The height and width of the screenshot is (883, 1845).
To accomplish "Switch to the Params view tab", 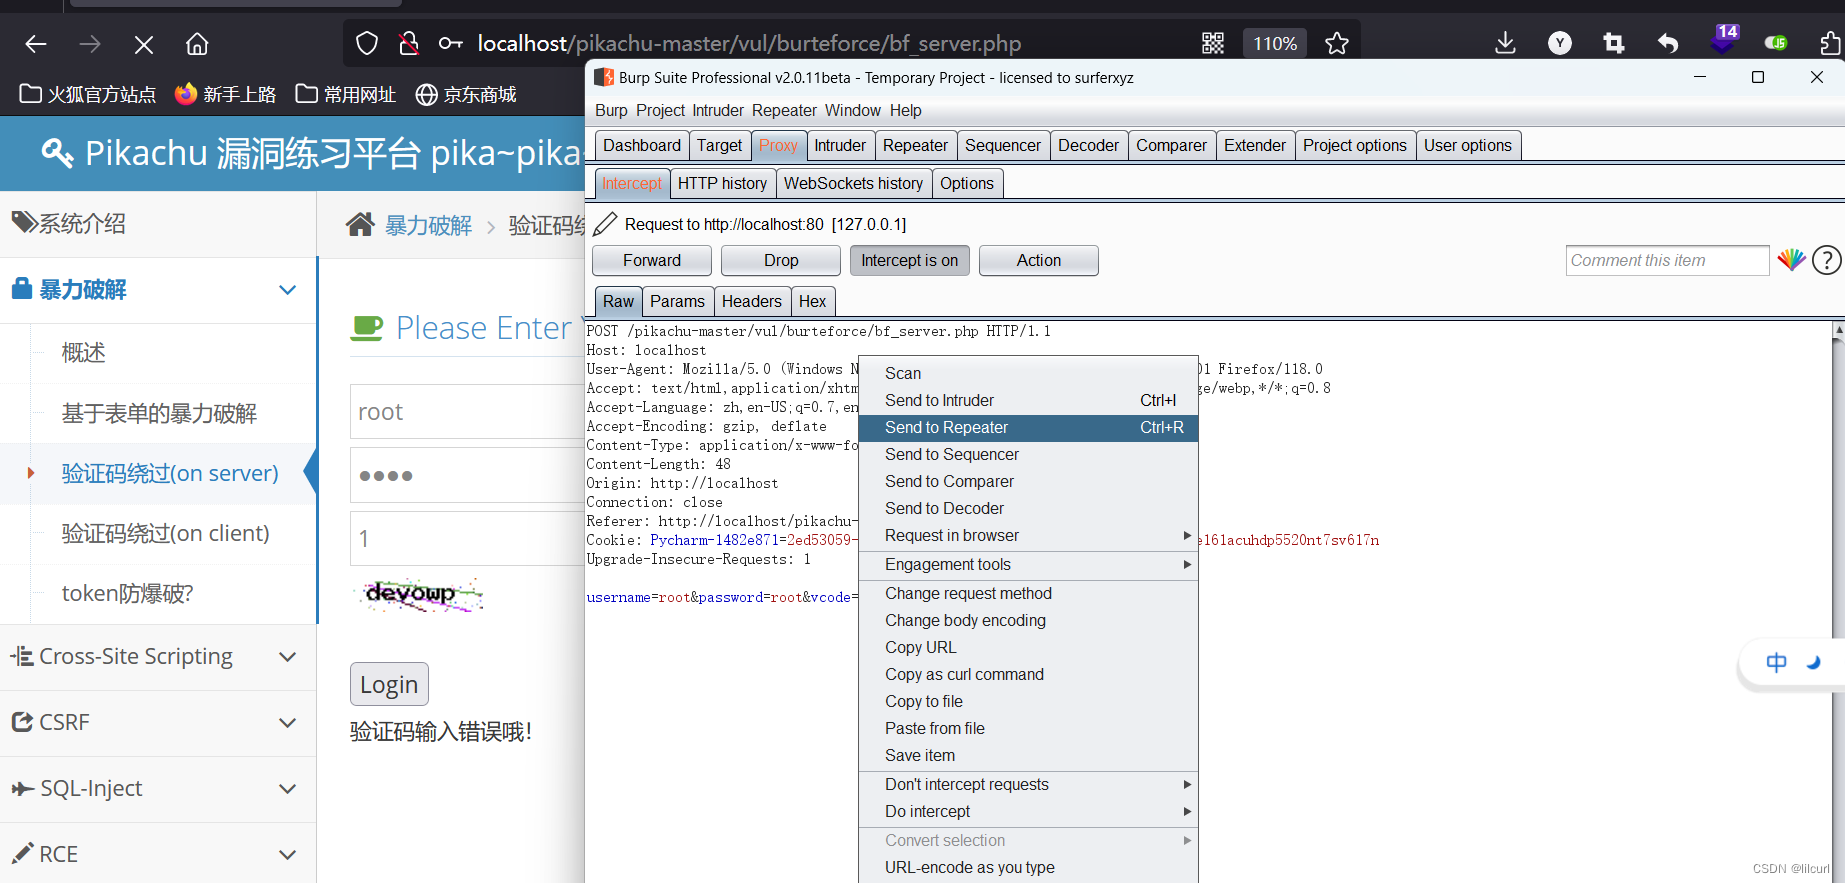I will coord(677,301).
